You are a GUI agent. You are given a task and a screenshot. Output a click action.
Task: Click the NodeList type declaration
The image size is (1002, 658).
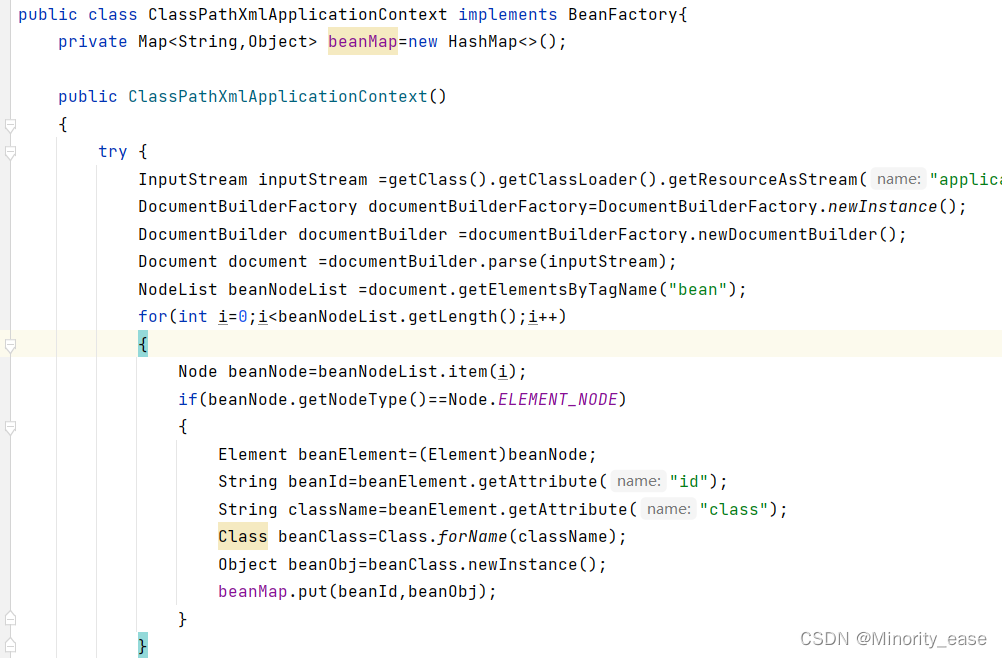[x=178, y=289]
